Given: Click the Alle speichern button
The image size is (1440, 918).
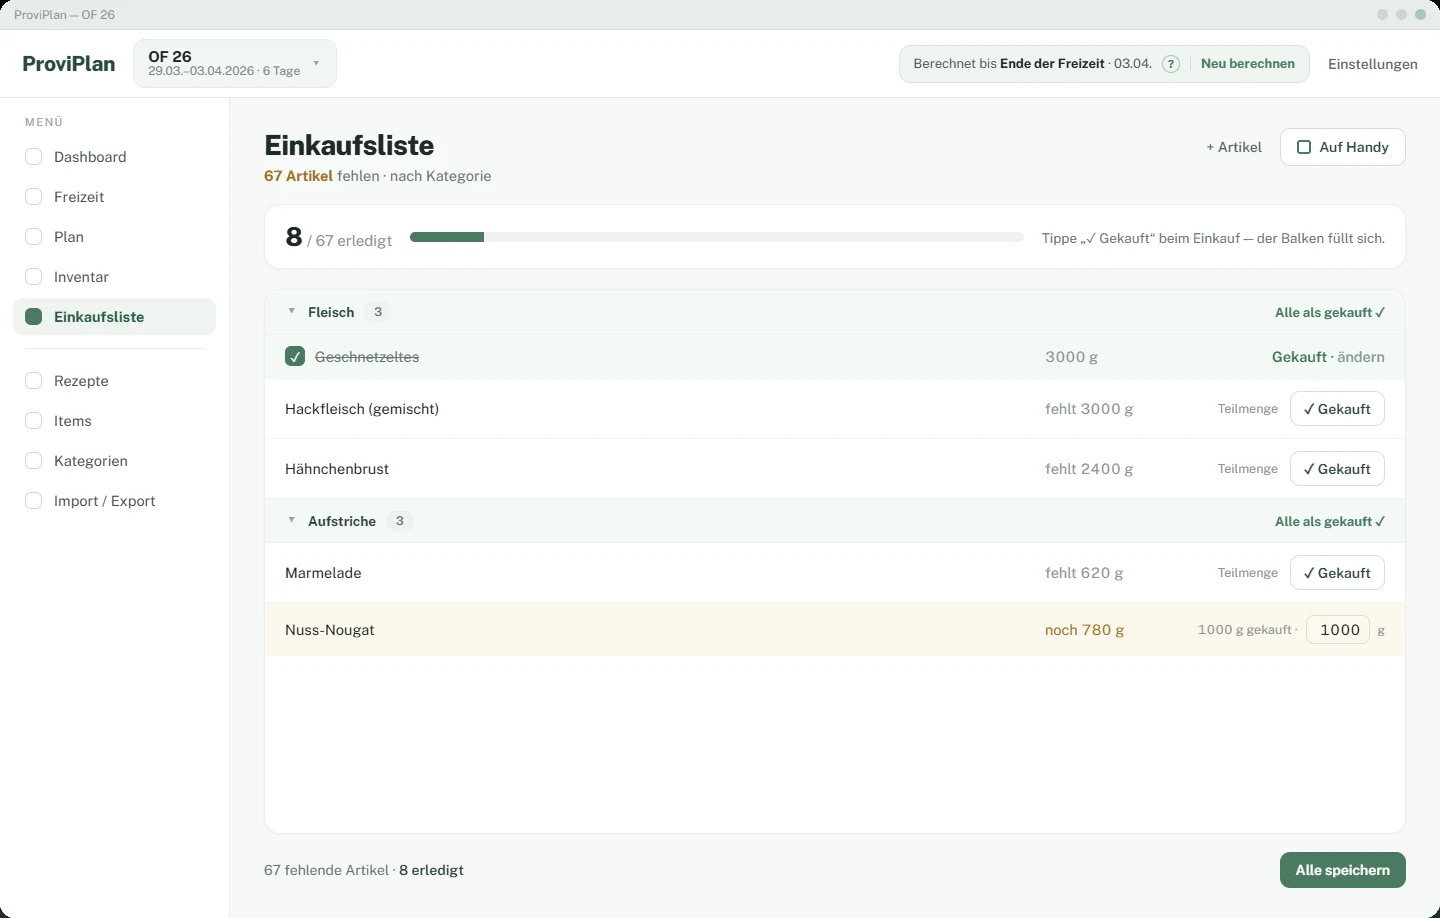Looking at the screenshot, I should click(1343, 870).
